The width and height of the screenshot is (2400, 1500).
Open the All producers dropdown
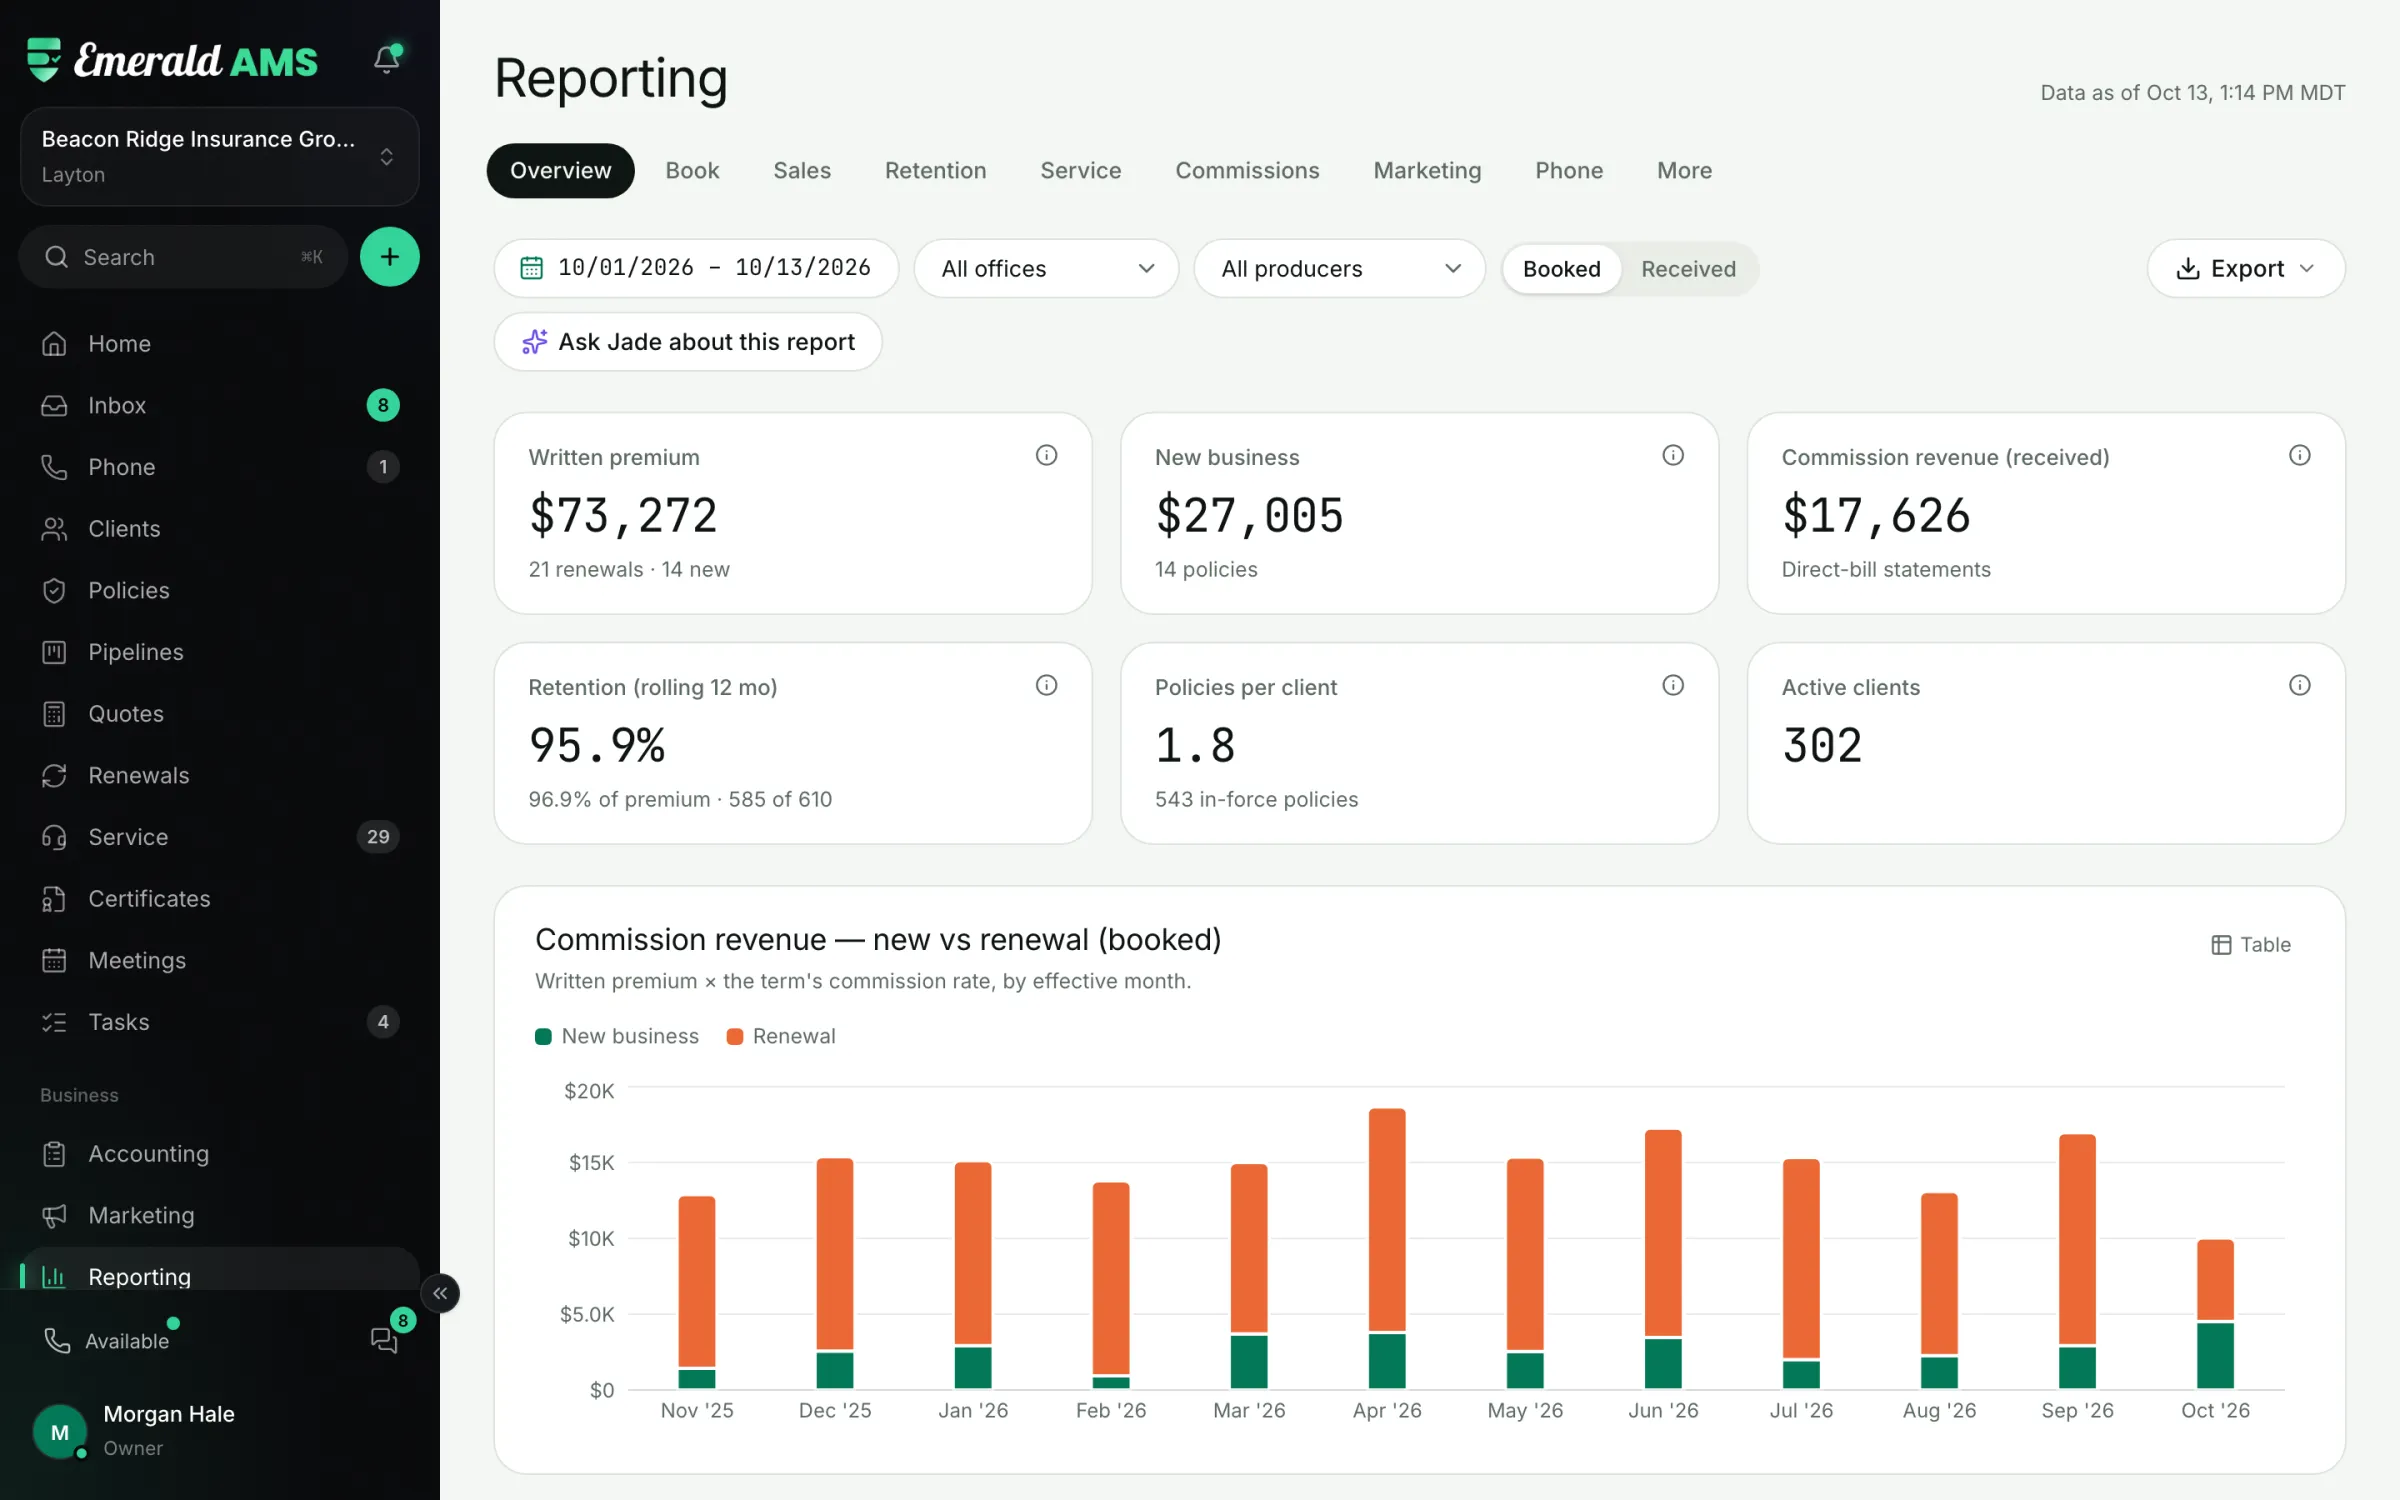[1339, 269]
